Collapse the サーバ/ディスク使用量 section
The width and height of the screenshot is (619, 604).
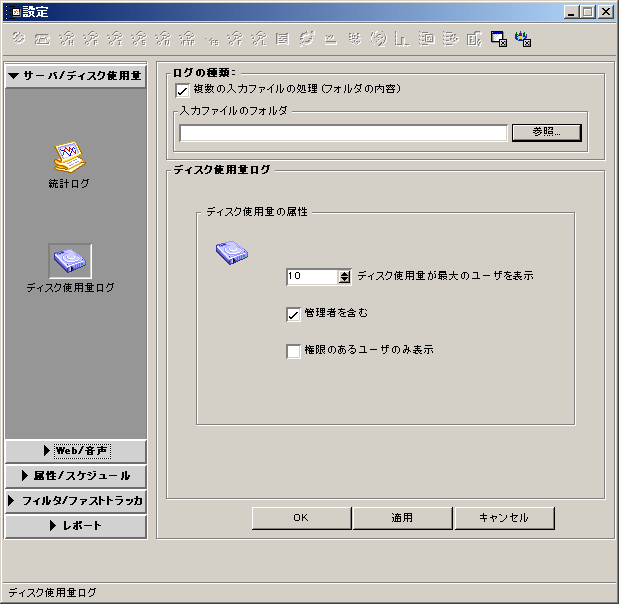76,76
